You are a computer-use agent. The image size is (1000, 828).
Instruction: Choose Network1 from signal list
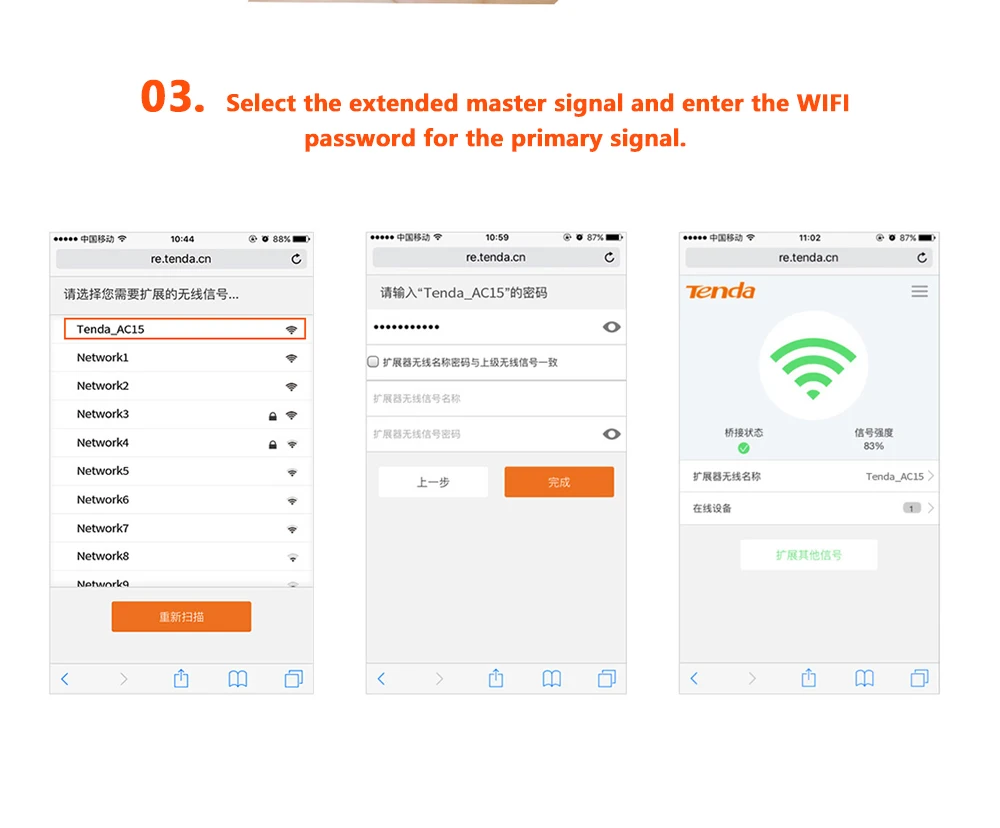click(x=182, y=358)
